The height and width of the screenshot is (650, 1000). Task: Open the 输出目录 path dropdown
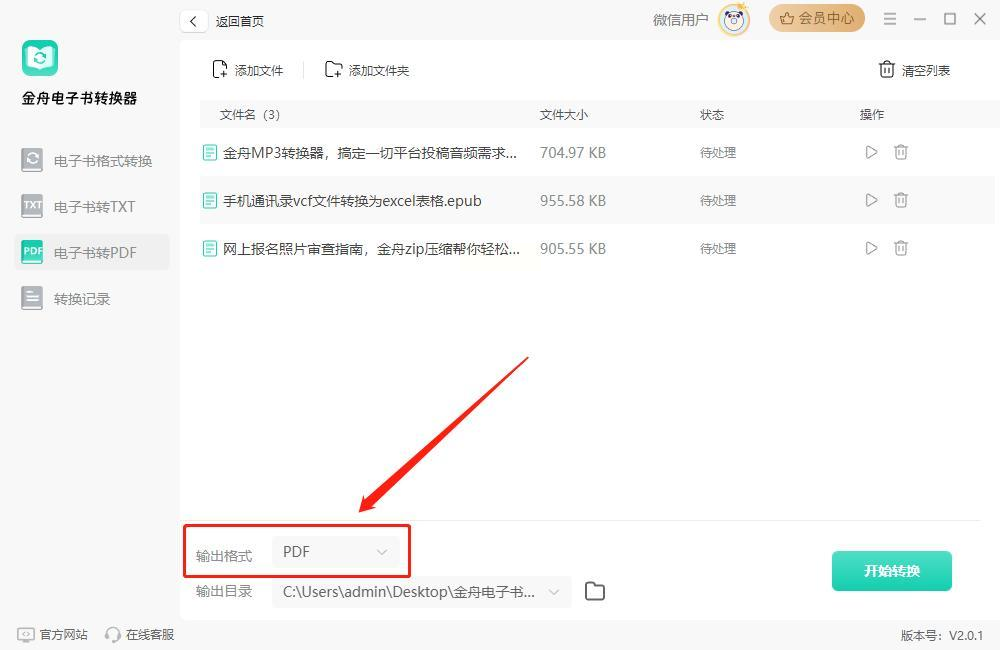click(x=422, y=592)
